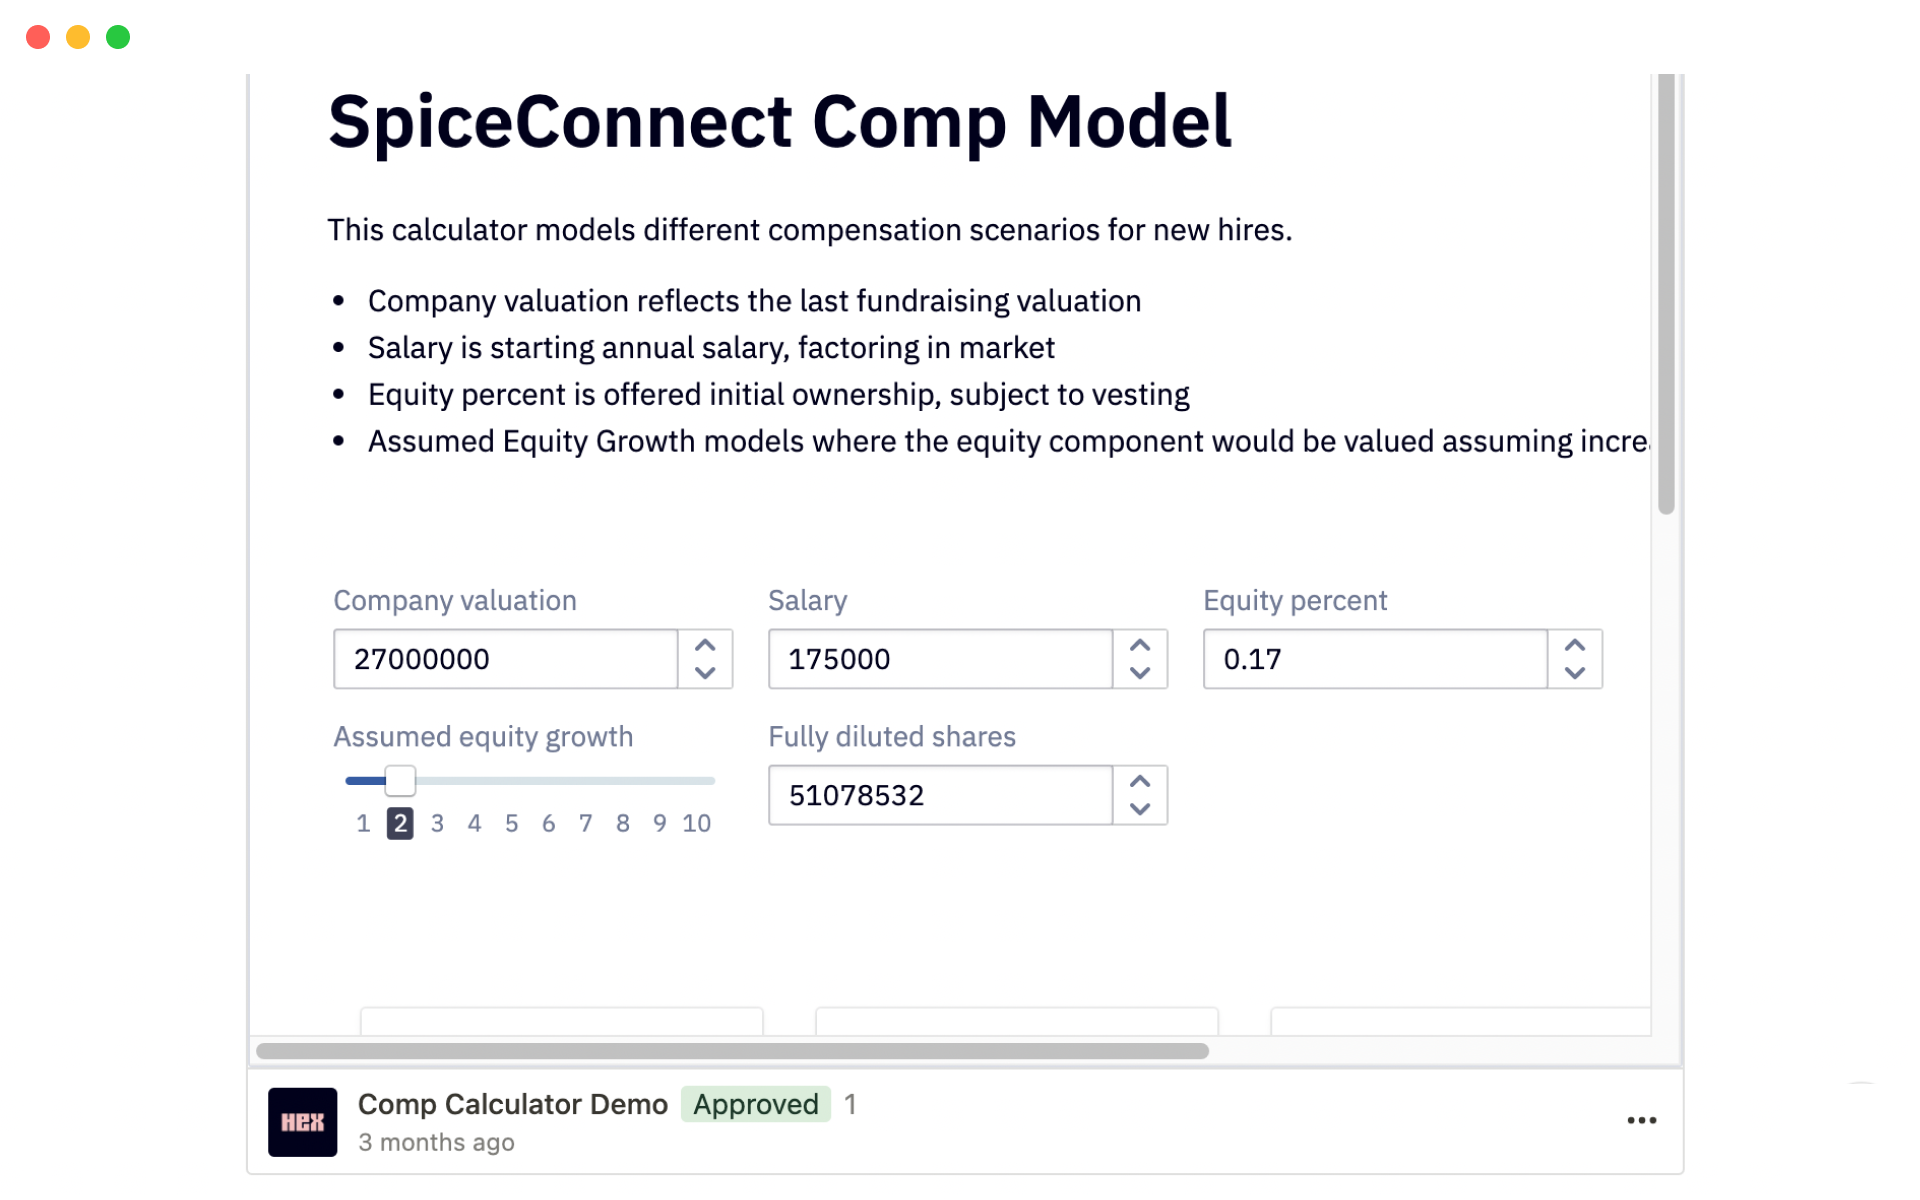Screen dimensions: 1920x1200
Task: Click the Approved status badge
Action: [x=756, y=1104]
